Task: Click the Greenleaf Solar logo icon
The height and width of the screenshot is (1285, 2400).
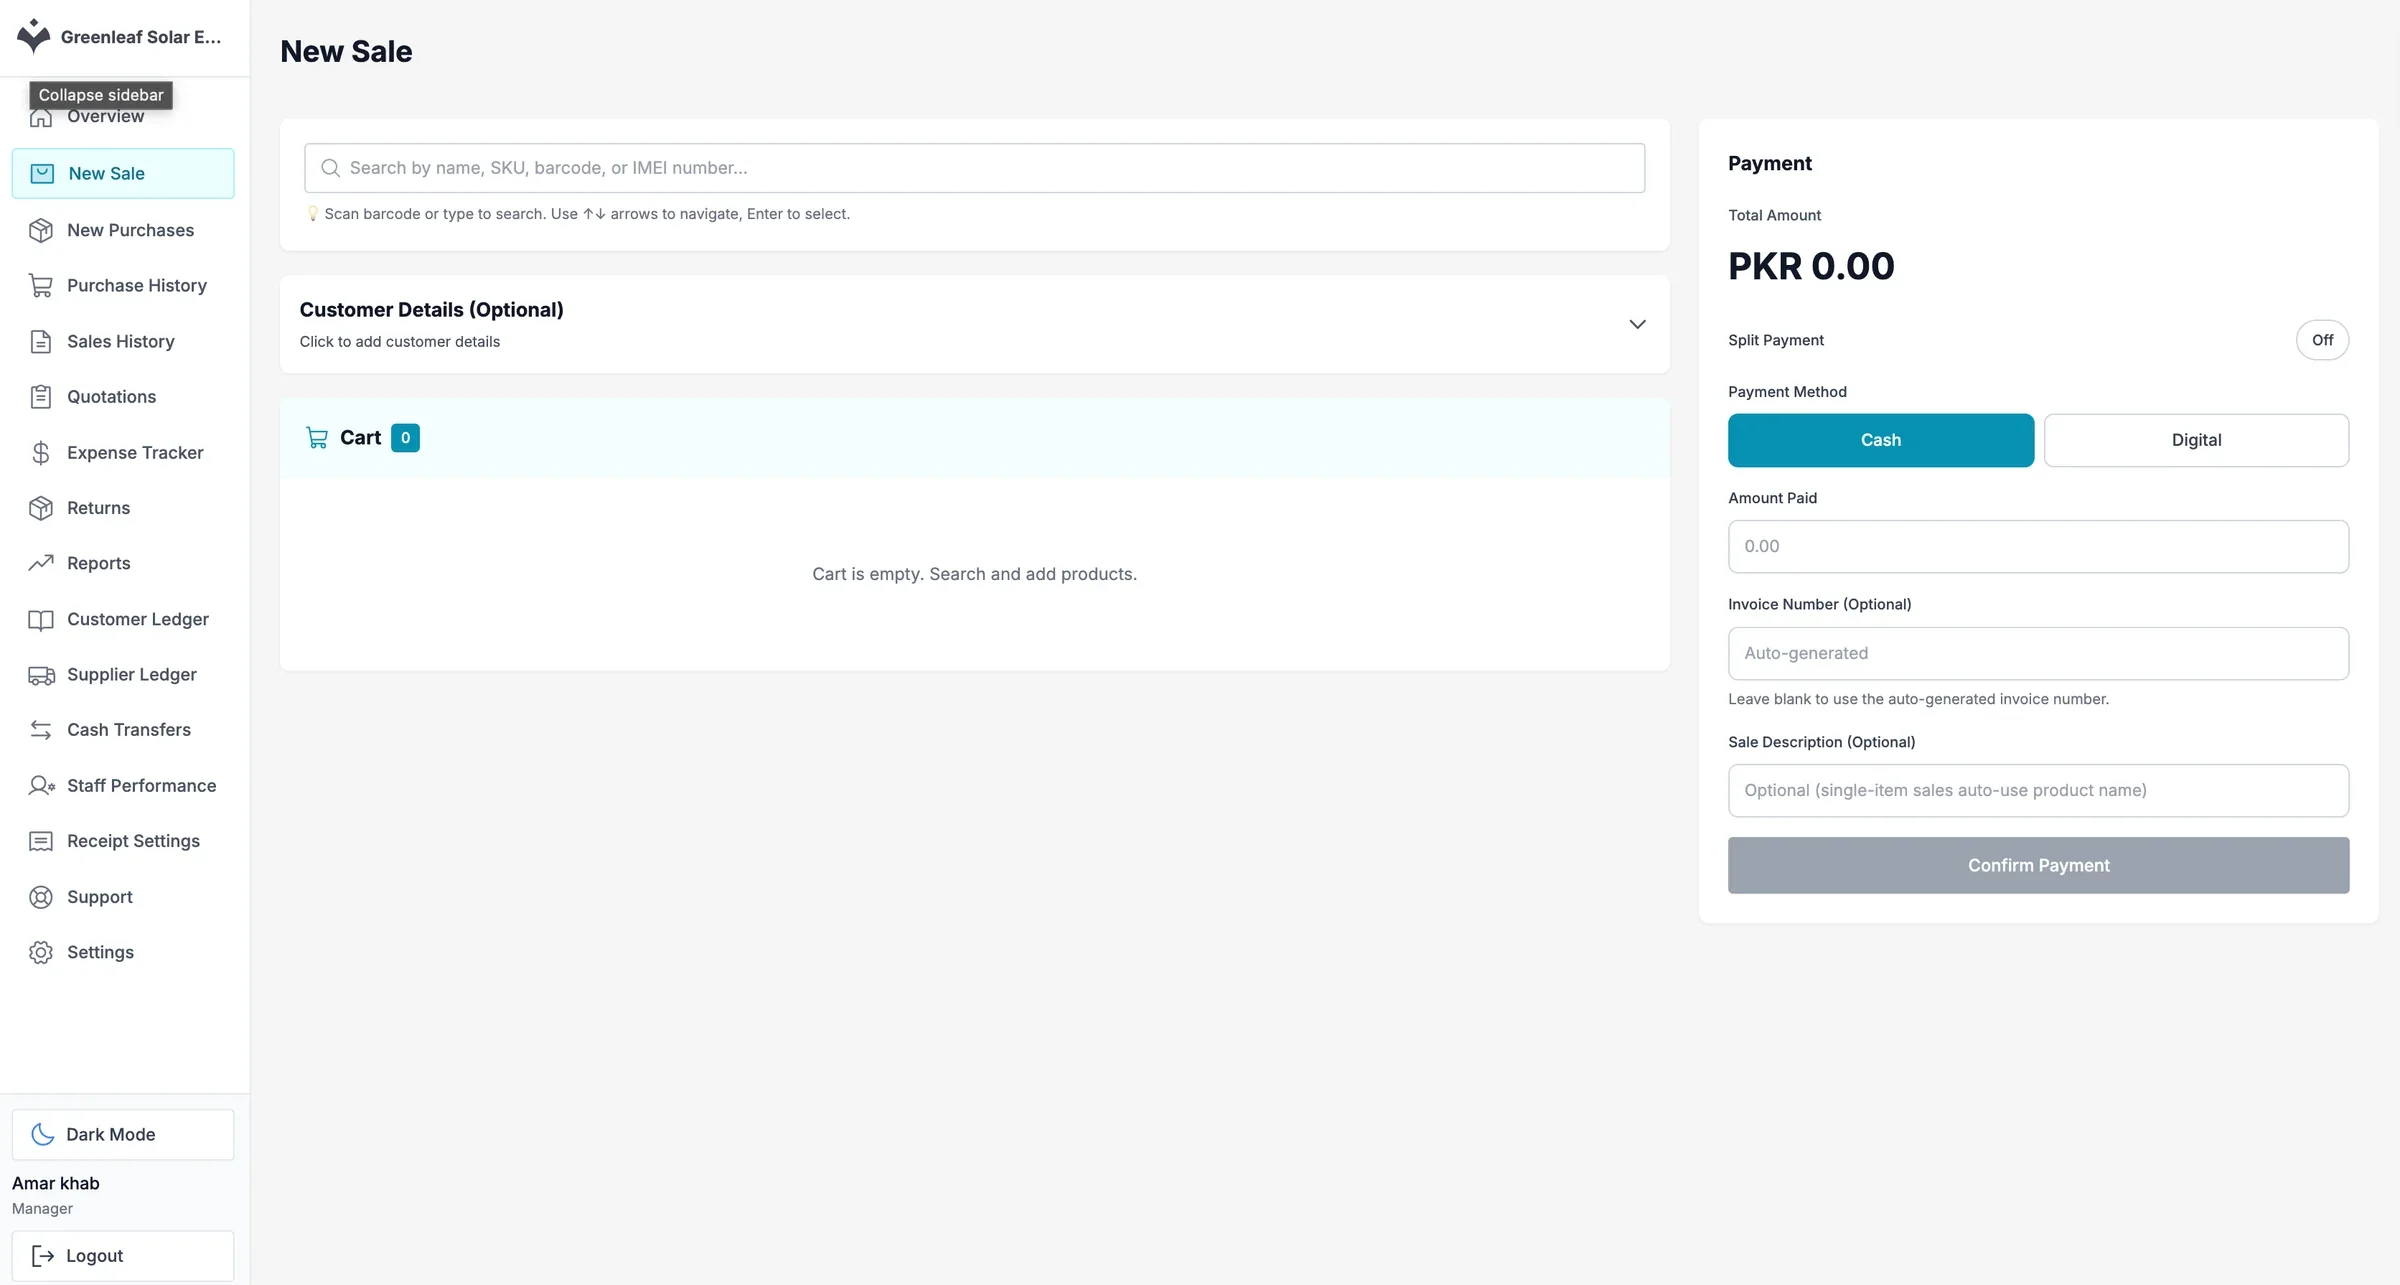Action: 33,36
